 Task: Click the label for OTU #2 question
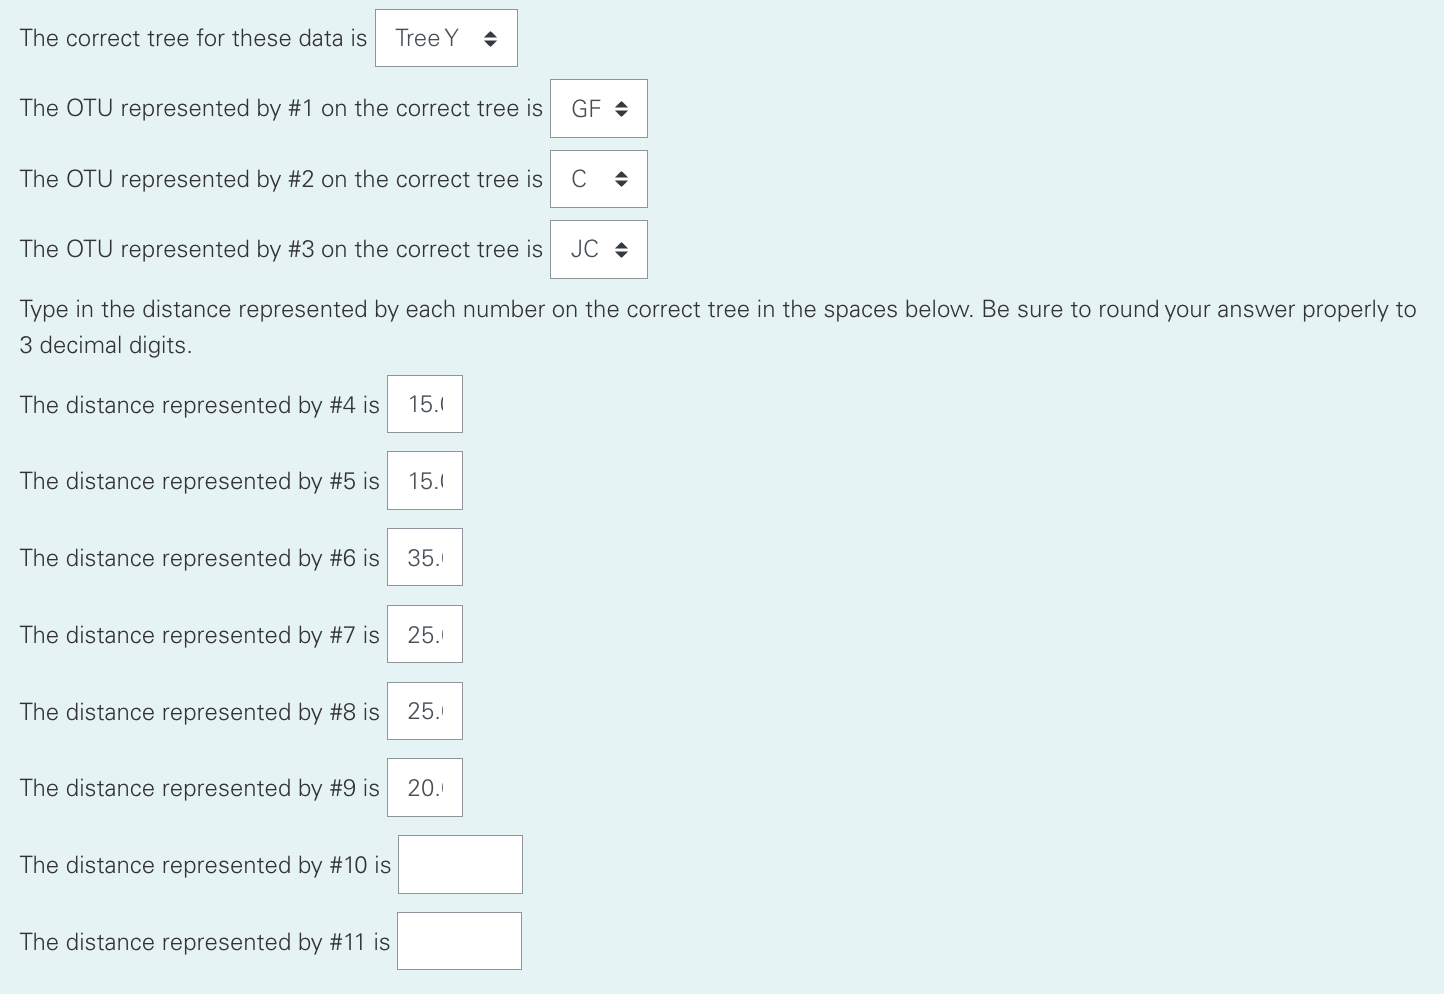click(281, 179)
